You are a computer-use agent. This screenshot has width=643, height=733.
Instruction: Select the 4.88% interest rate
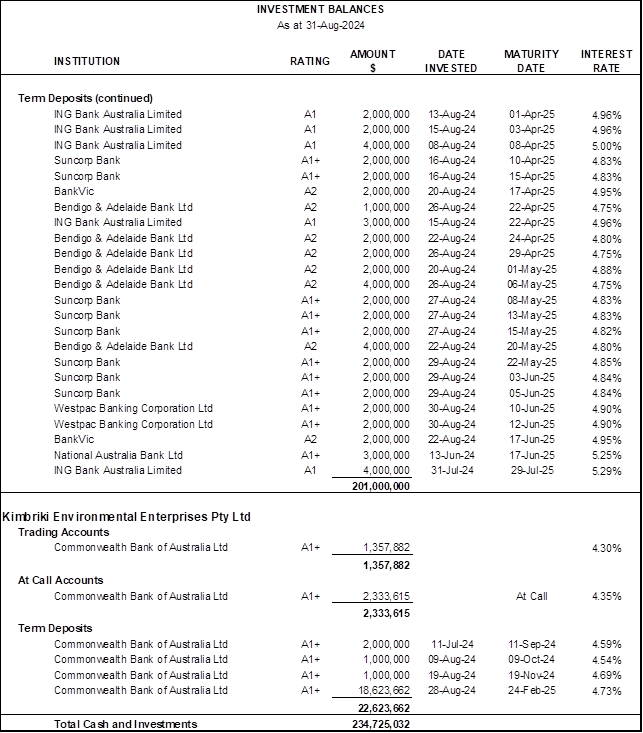point(607,270)
